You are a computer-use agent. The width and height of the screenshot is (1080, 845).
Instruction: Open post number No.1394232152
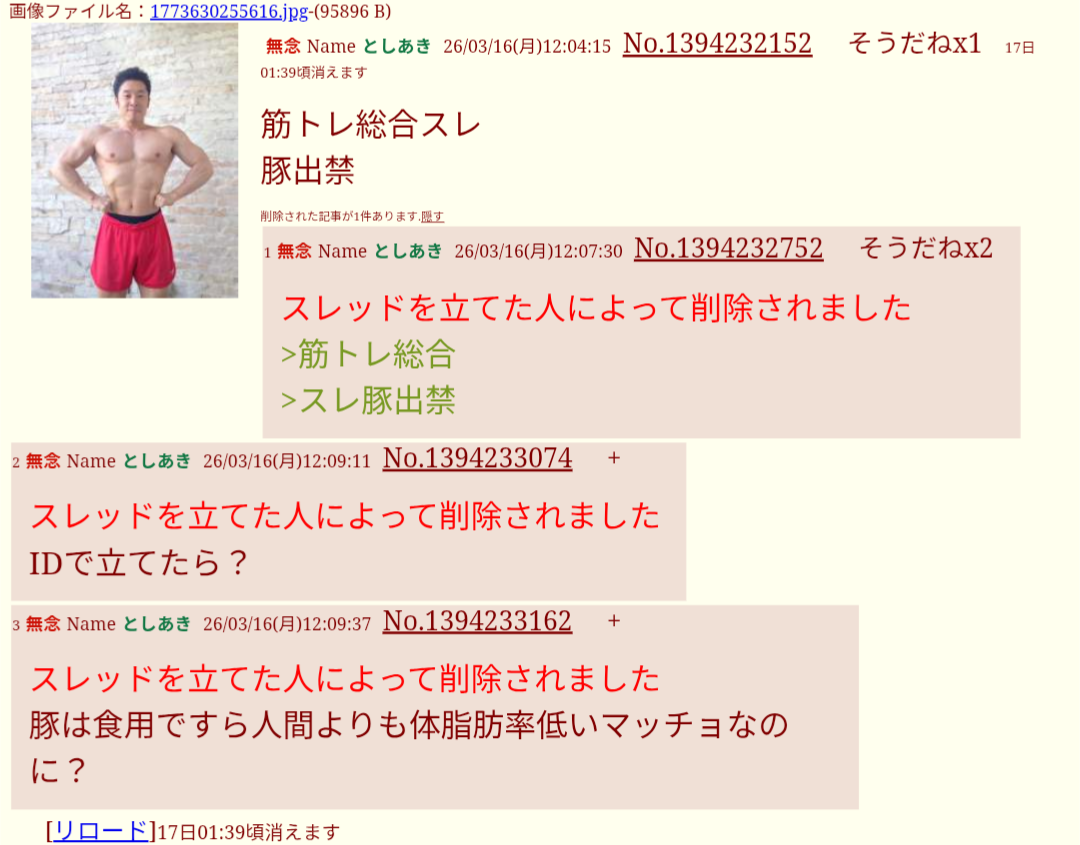tap(717, 43)
